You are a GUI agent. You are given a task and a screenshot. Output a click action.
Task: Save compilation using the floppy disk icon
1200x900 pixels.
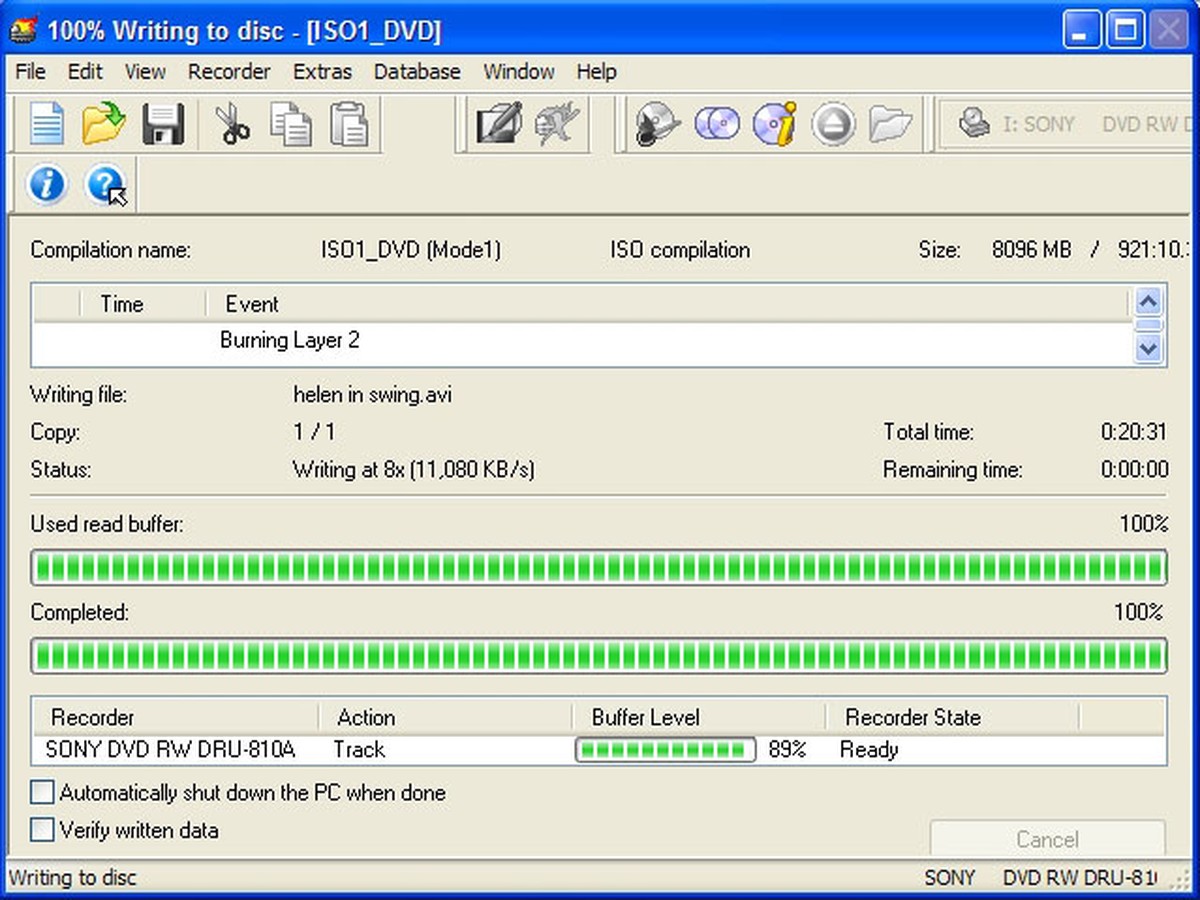pos(162,125)
